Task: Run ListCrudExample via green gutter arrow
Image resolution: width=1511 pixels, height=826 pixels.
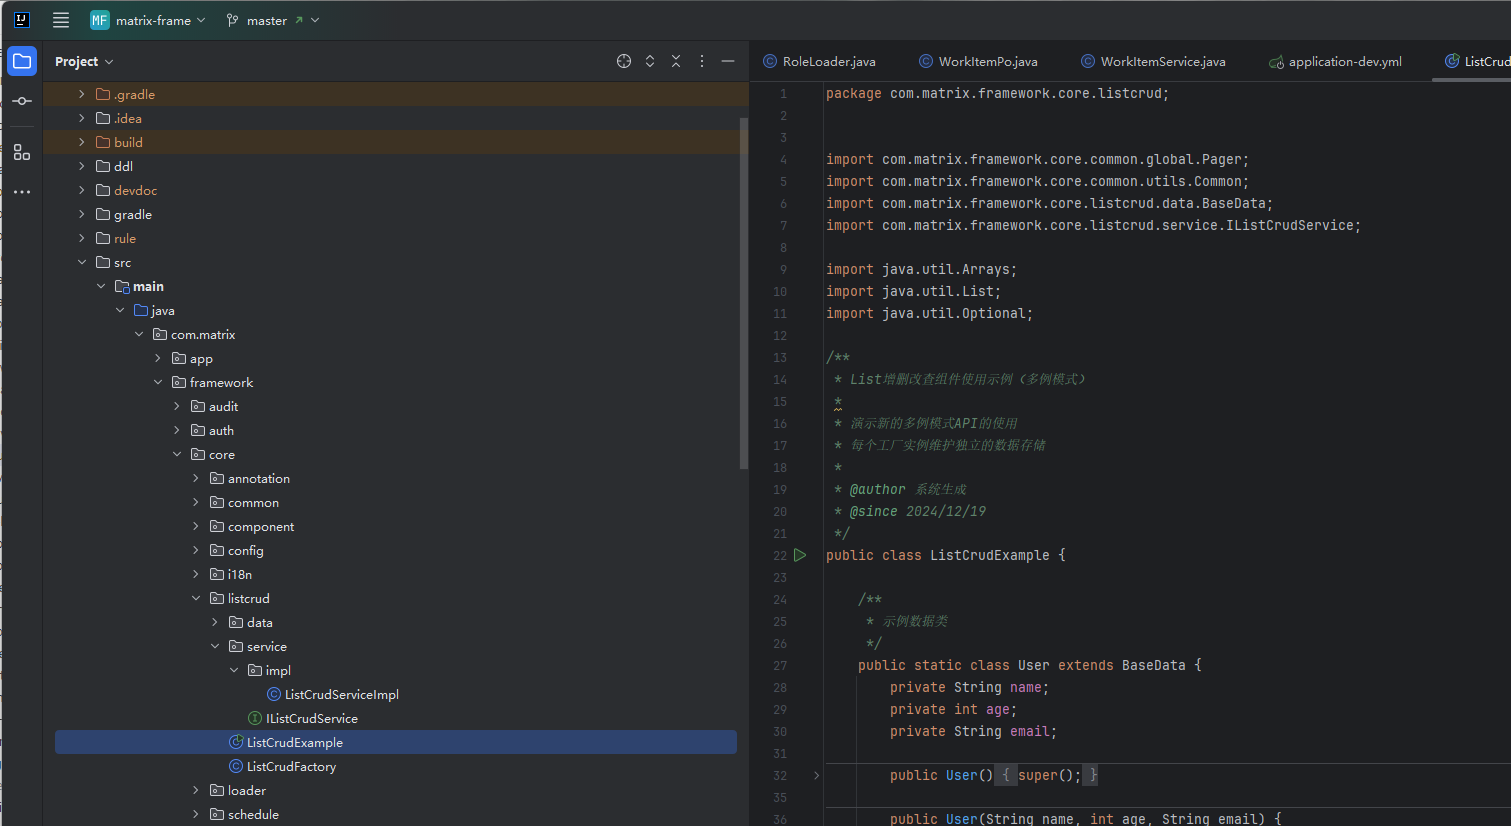Action: (x=799, y=554)
